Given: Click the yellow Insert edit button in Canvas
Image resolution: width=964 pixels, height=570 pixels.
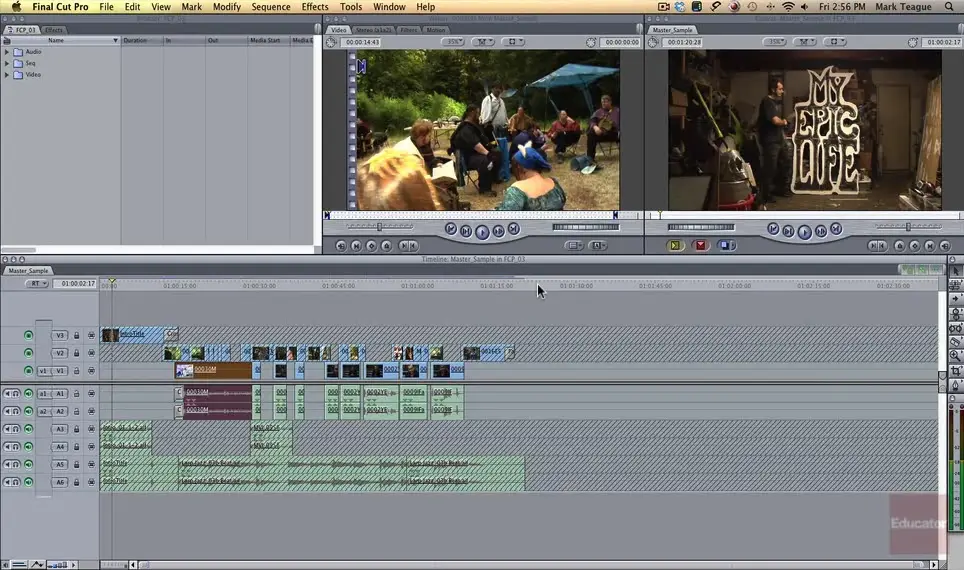Looking at the screenshot, I should [x=675, y=245].
